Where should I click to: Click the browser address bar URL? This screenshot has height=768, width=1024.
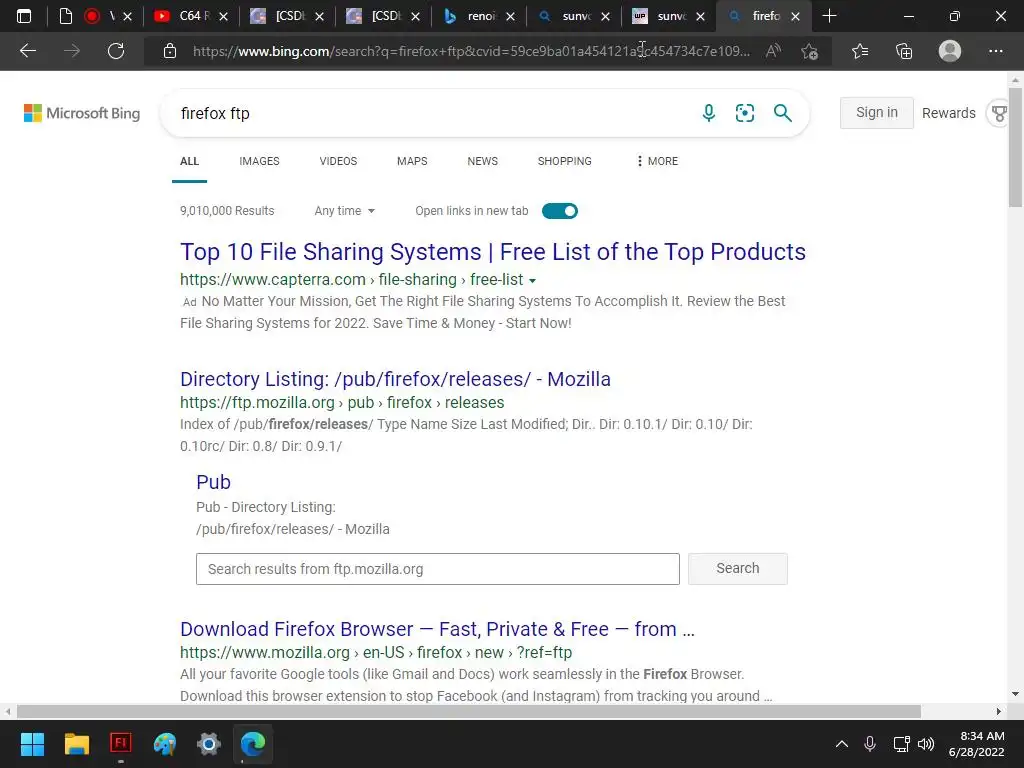472,51
